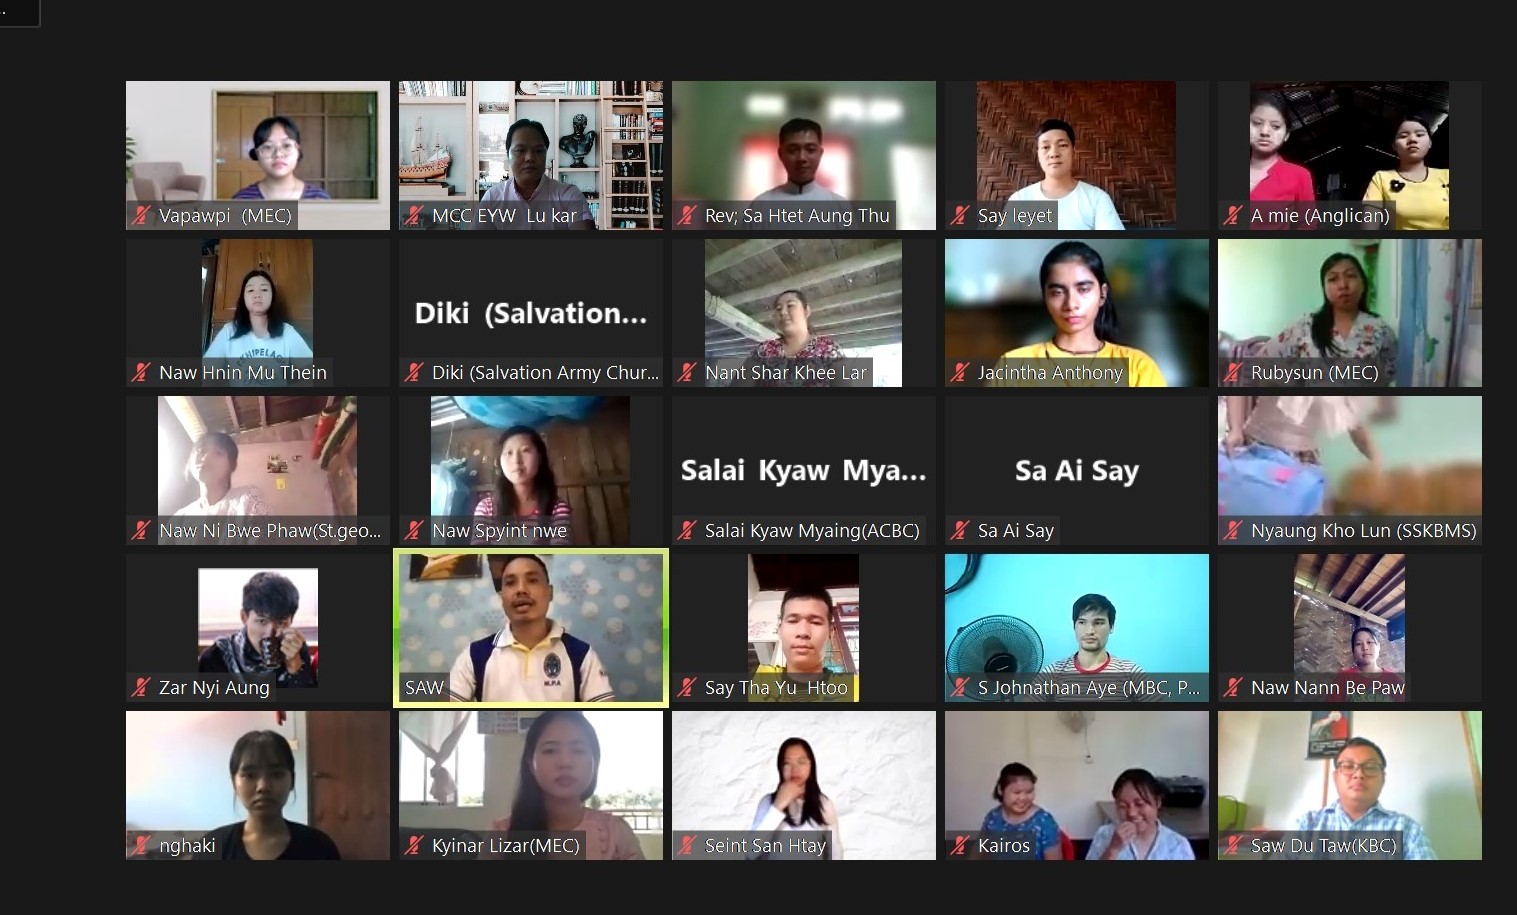Screen dimensions: 1517x915
Task: Select the Salai Kyaw Myaing(ACBC) participant tile
Action: click(804, 470)
